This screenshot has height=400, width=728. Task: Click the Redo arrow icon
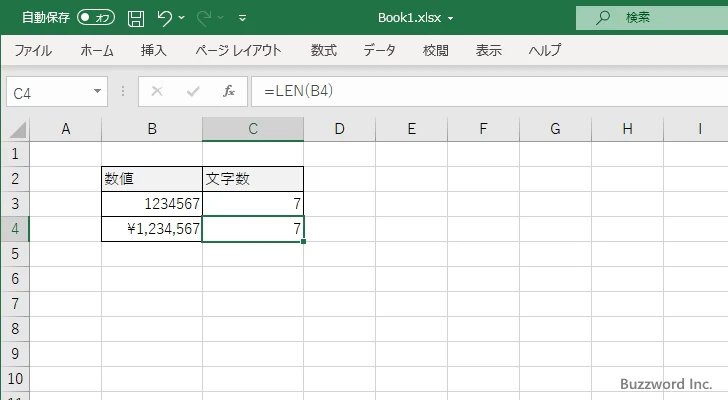204,18
